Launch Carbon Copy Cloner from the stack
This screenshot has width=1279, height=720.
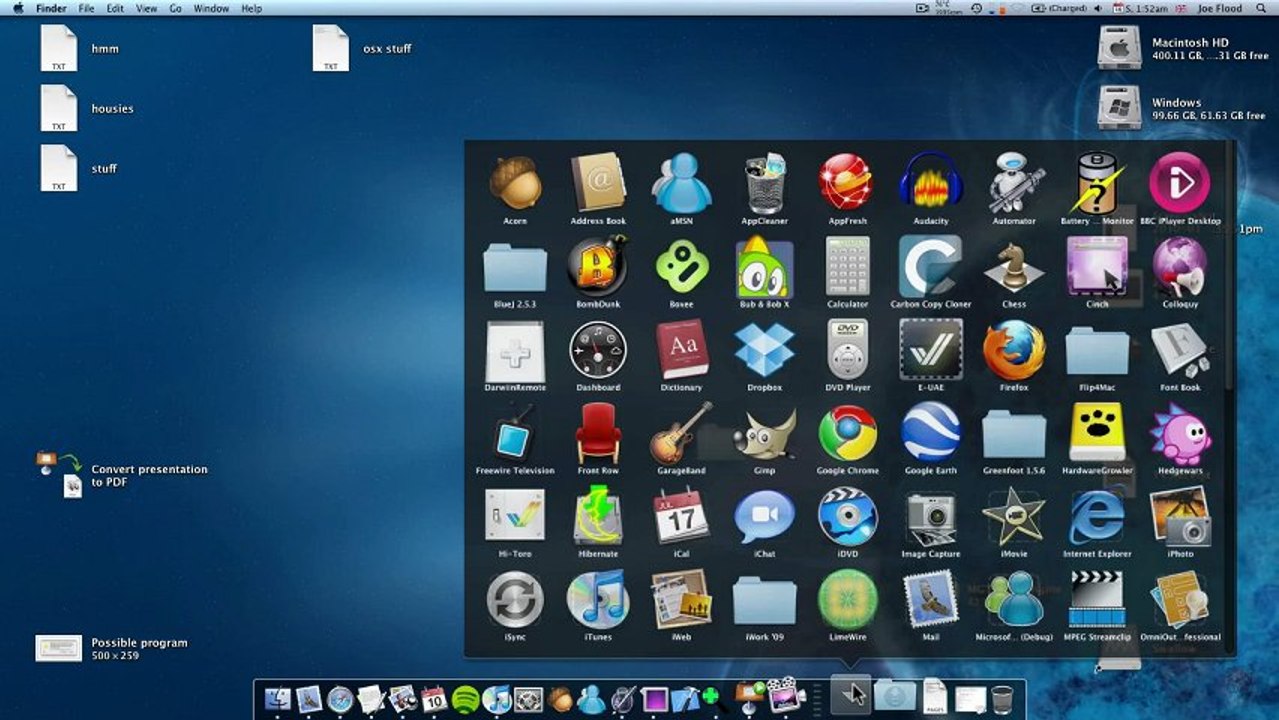931,265
